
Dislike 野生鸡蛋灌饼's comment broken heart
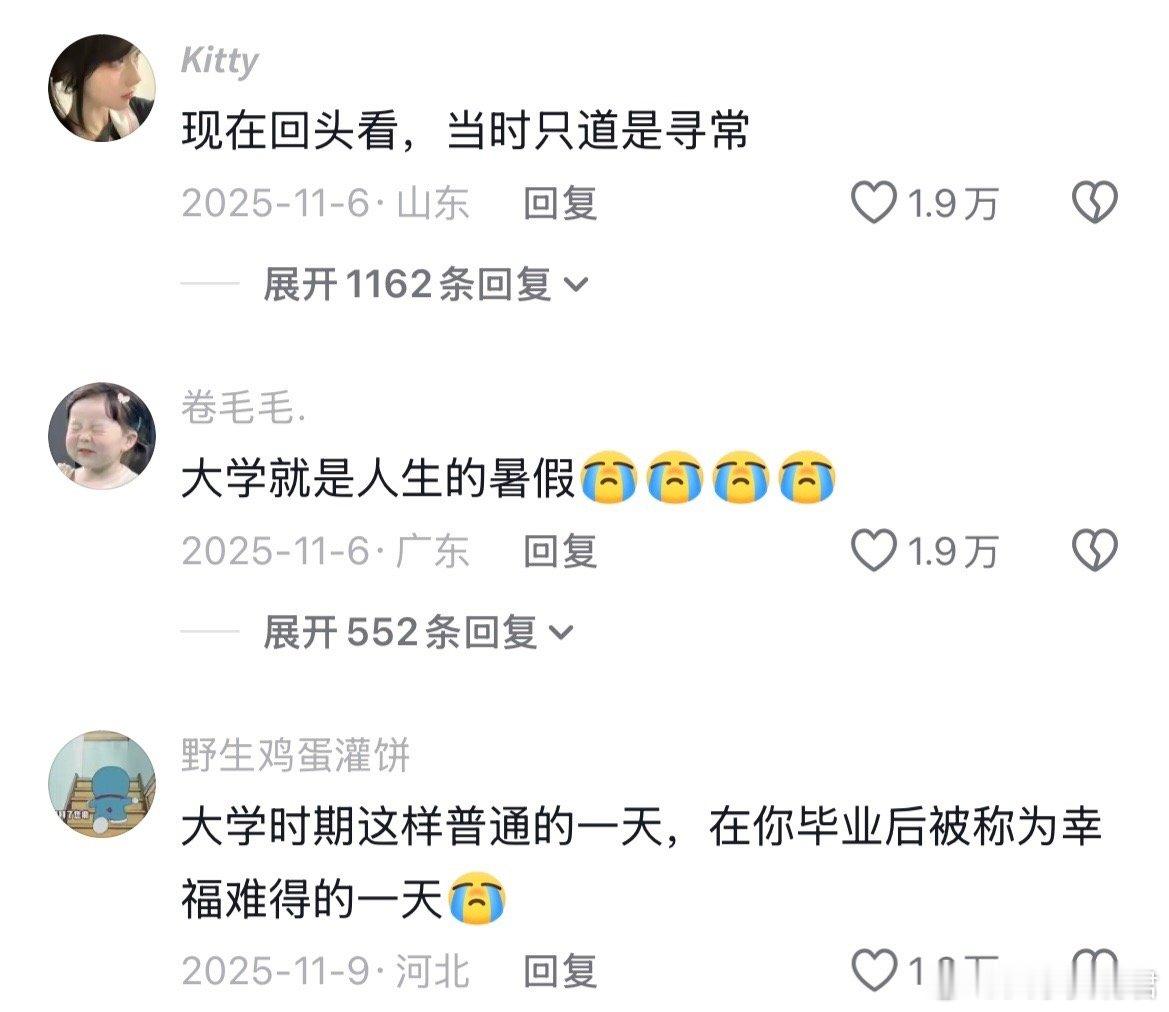(1094, 970)
